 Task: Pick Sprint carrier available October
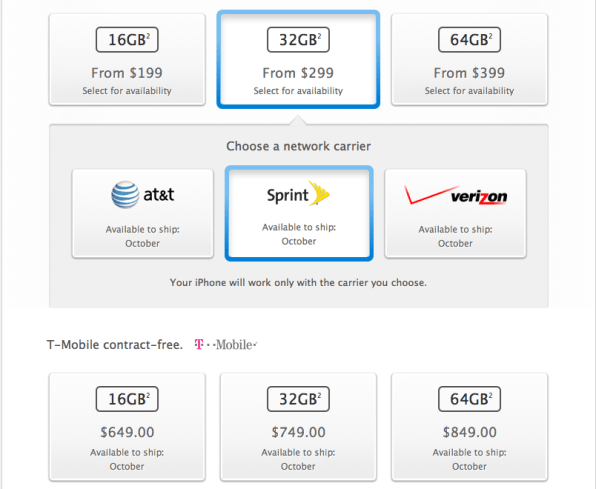[x=299, y=214]
